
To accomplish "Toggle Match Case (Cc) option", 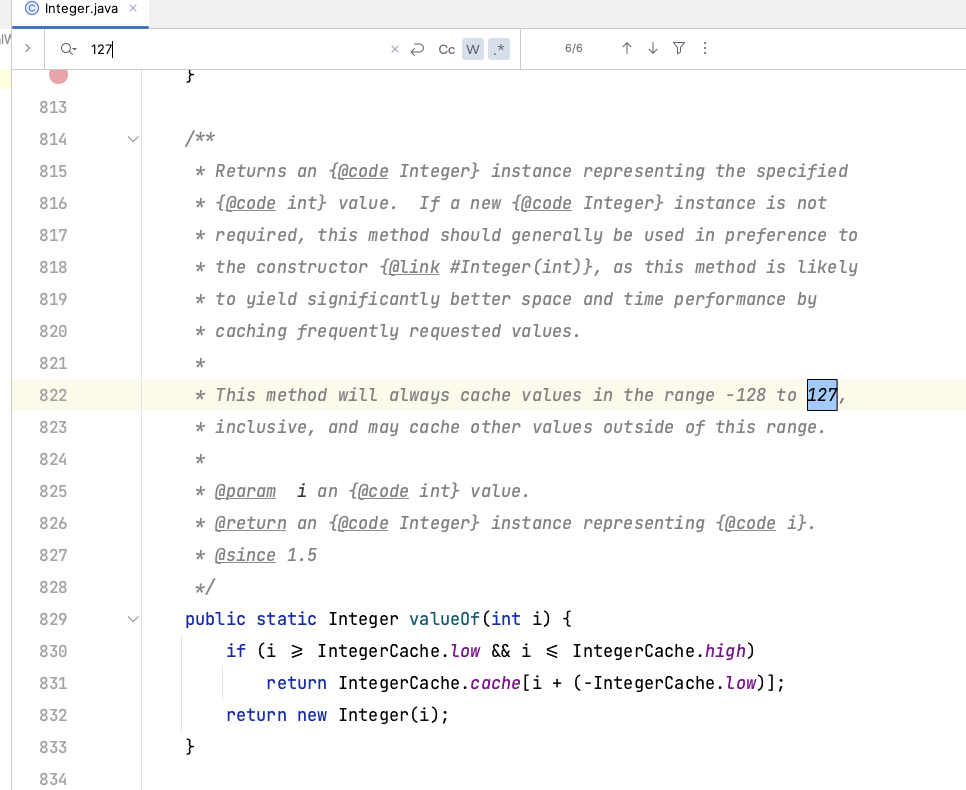I will tap(447, 49).
